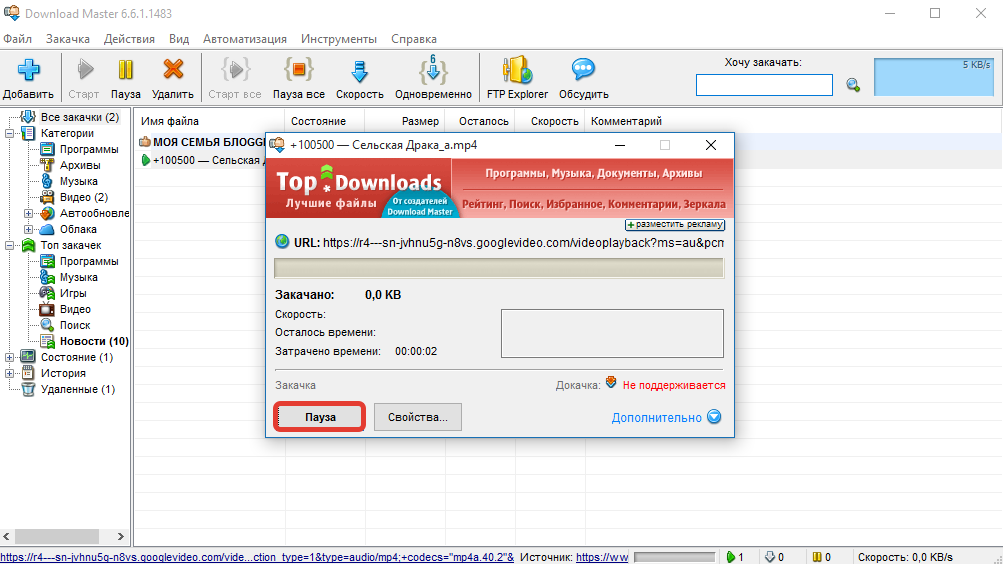
Task: Click the Add (Добавить) toolbar icon
Action: 28,70
